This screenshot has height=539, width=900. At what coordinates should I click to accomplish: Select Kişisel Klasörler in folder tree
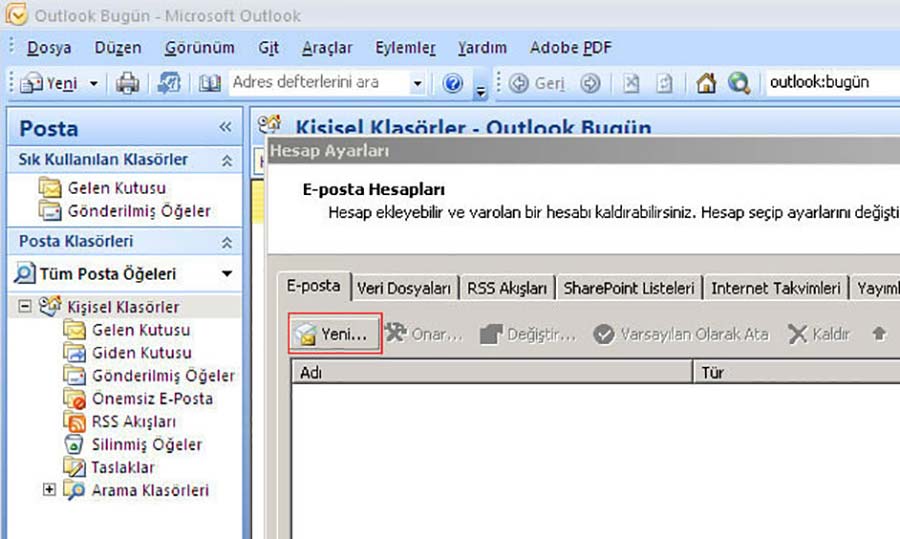click(123, 307)
